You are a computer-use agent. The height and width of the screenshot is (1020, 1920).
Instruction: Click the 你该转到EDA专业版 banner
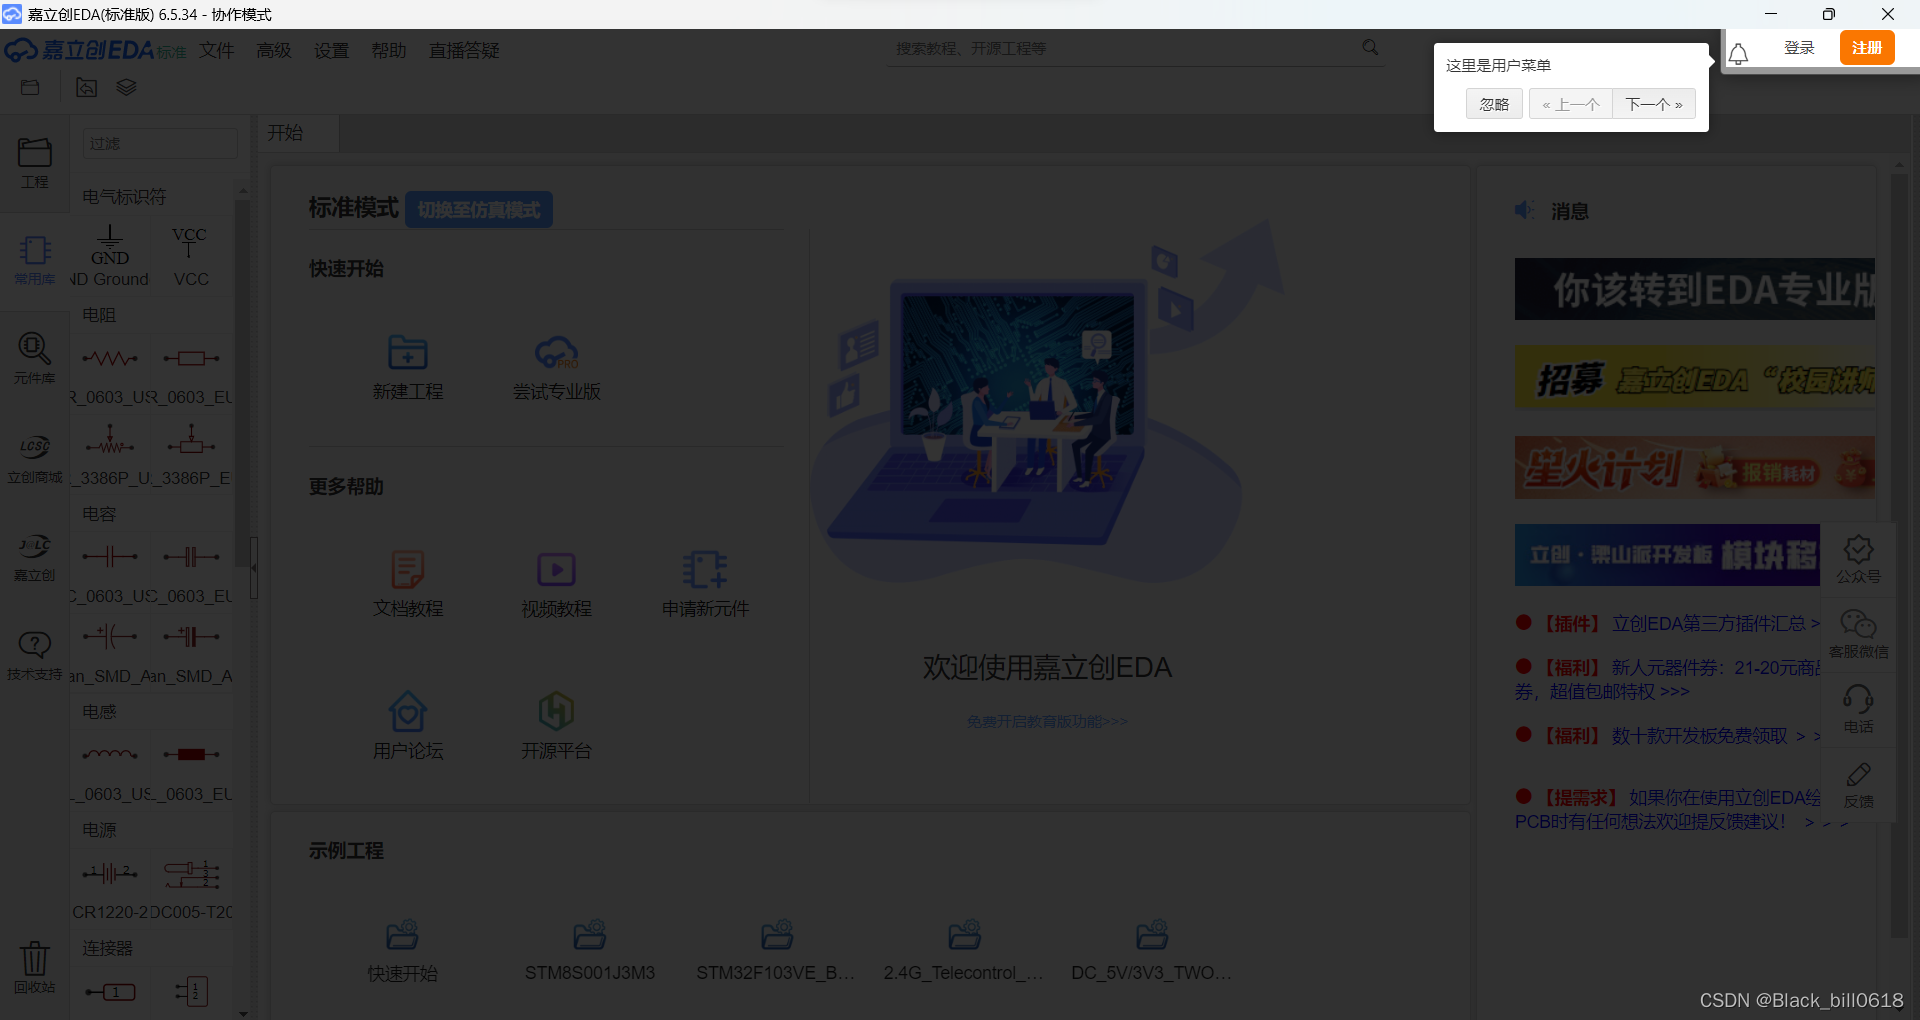click(x=1695, y=289)
